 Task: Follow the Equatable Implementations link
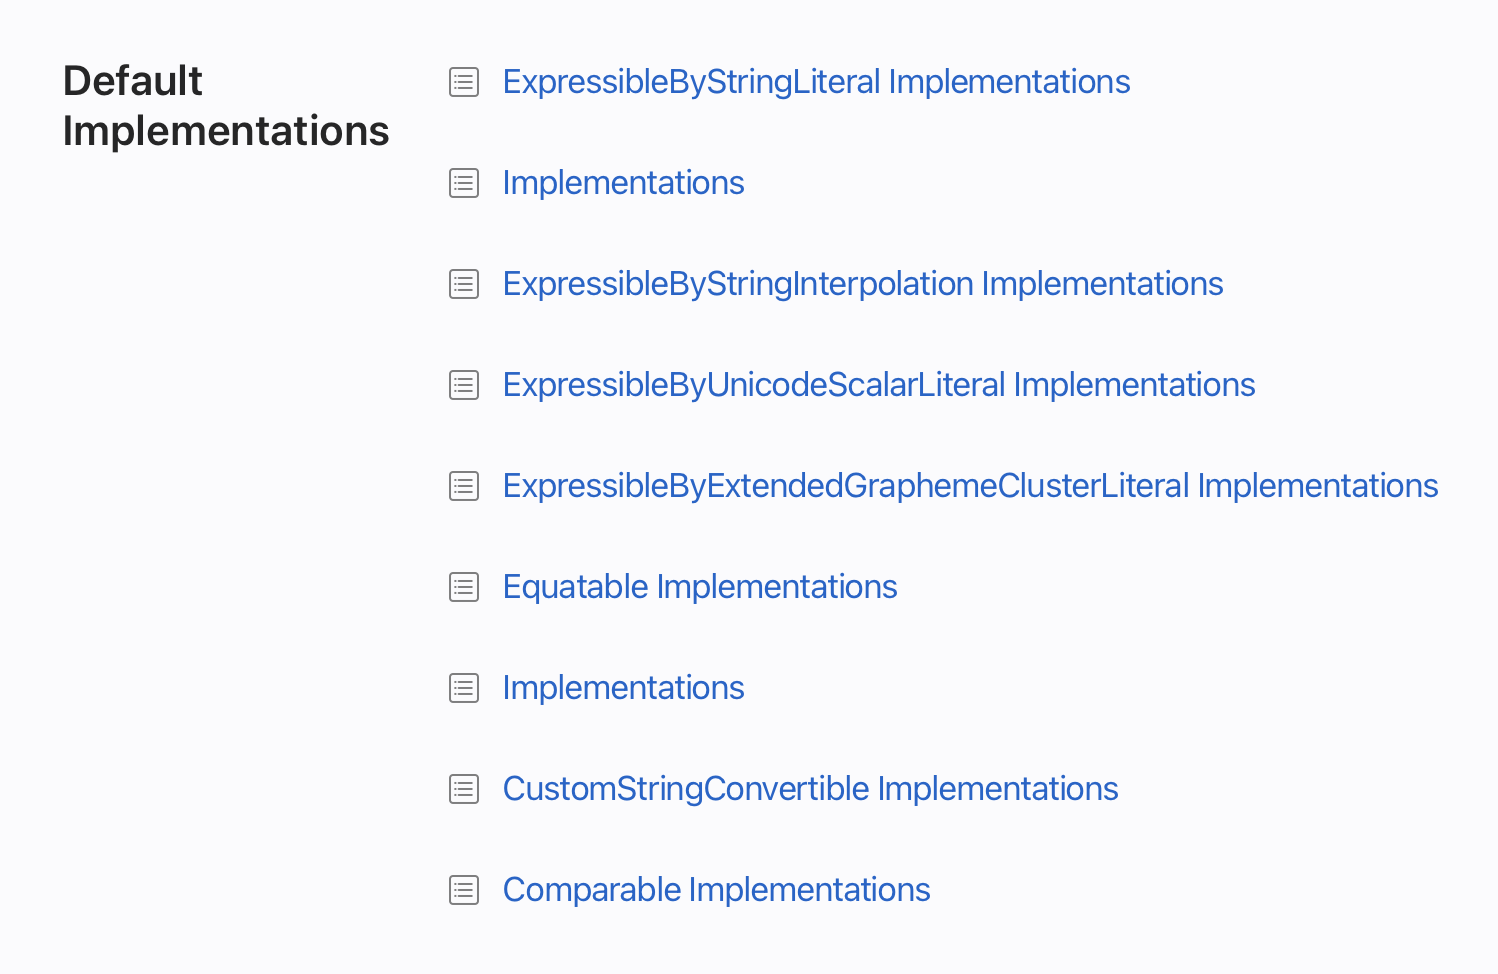pyautogui.click(x=699, y=587)
